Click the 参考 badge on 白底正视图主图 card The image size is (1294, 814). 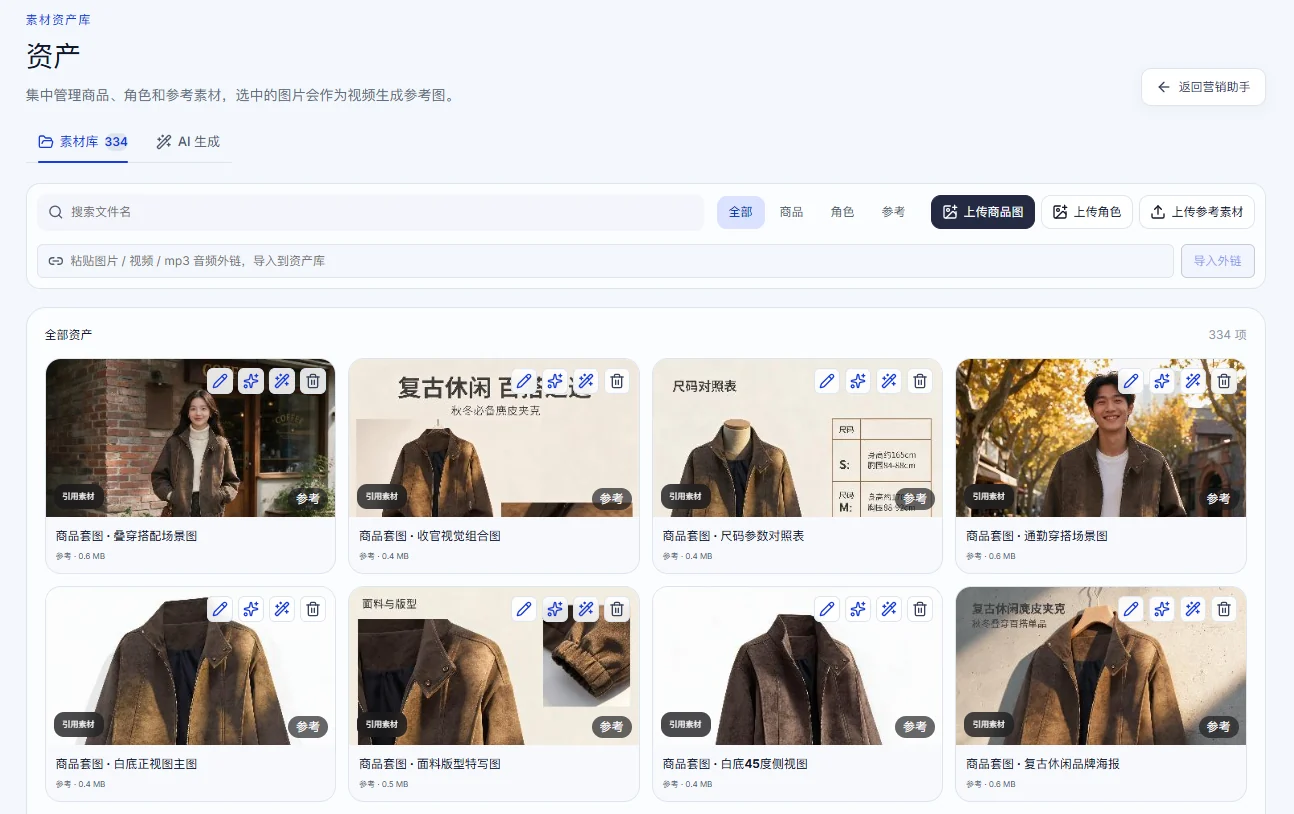point(308,727)
